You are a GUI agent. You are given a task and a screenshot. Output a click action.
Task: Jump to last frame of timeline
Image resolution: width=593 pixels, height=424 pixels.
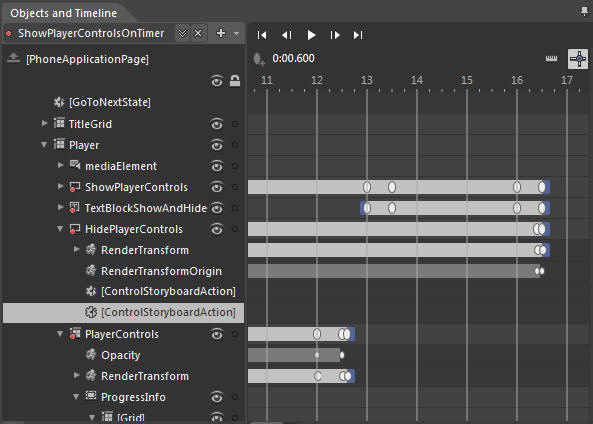pyautogui.click(x=358, y=35)
